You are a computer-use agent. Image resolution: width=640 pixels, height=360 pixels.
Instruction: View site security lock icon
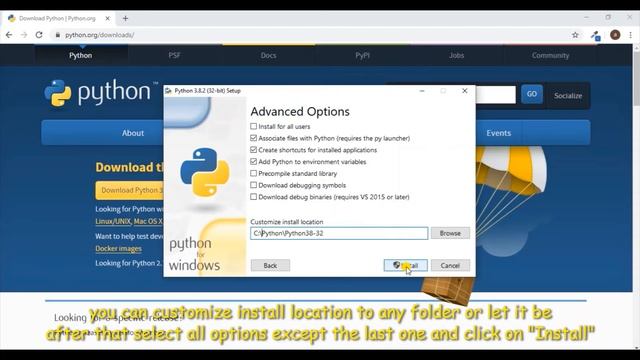[x=58, y=35]
